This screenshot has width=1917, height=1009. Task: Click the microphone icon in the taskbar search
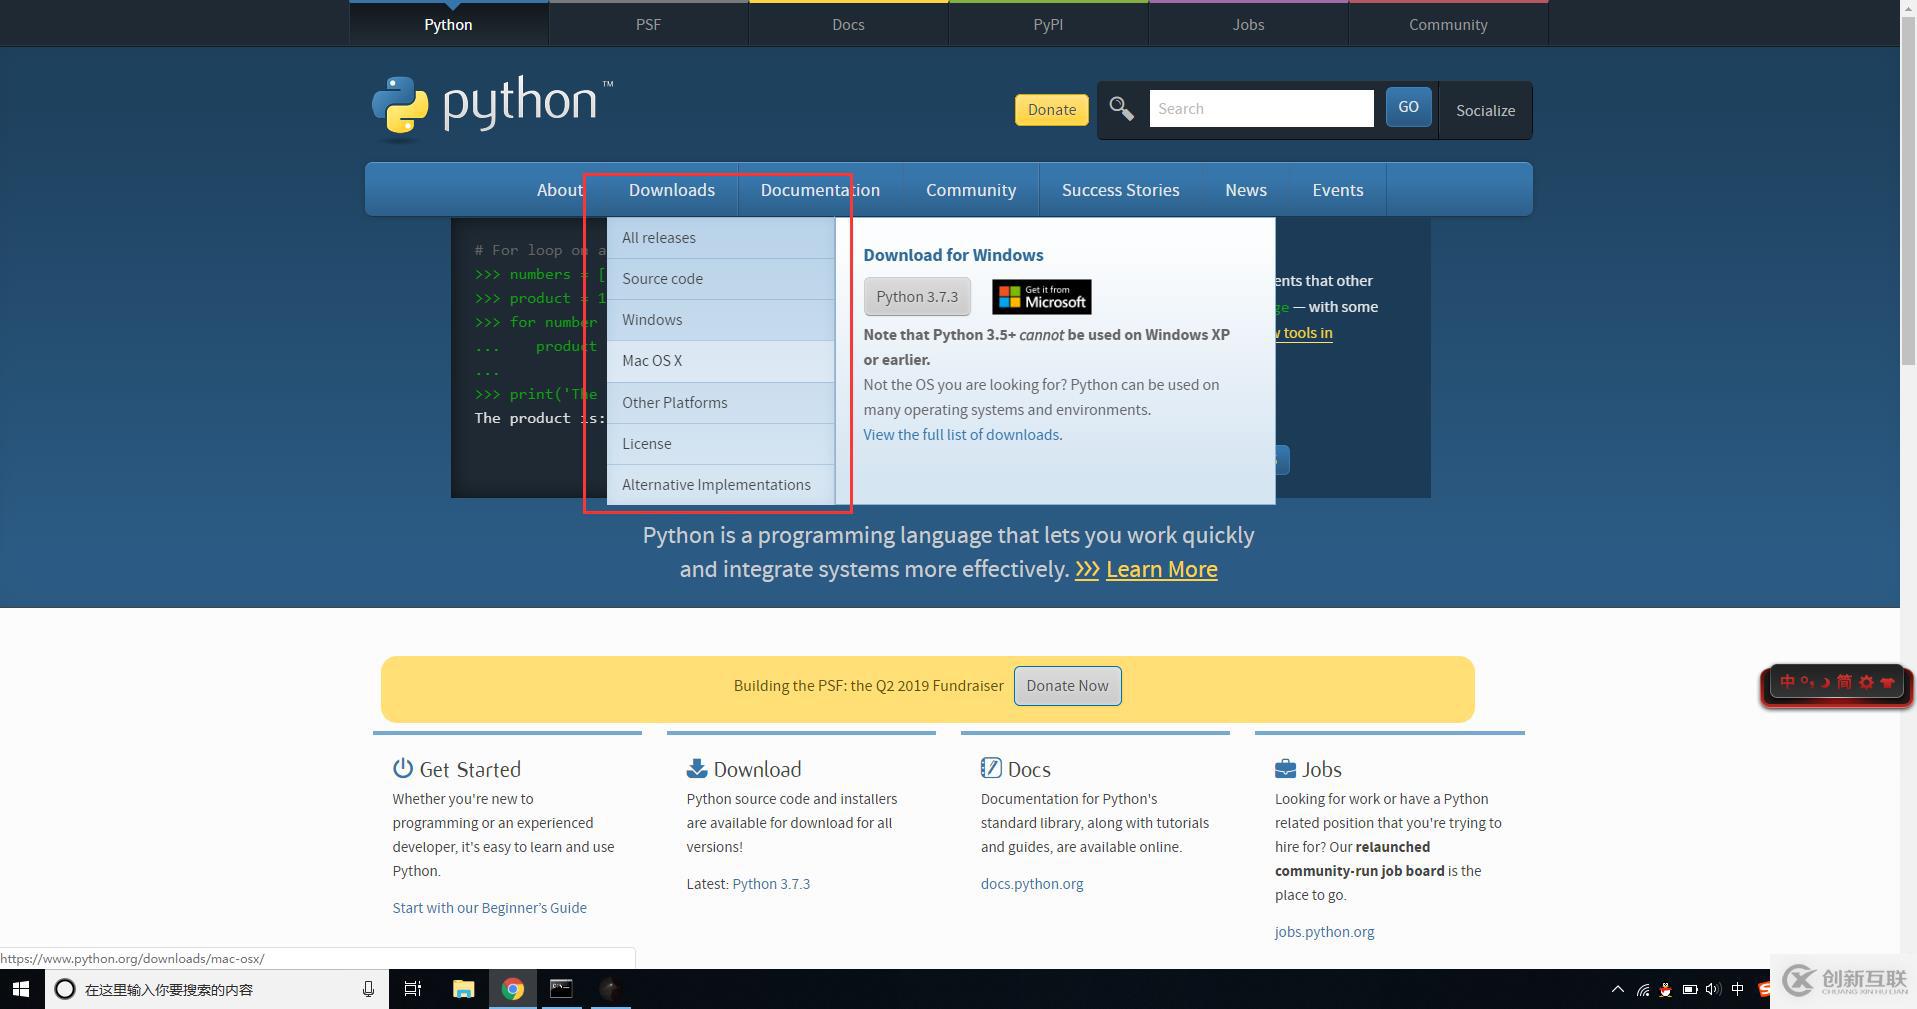point(368,989)
